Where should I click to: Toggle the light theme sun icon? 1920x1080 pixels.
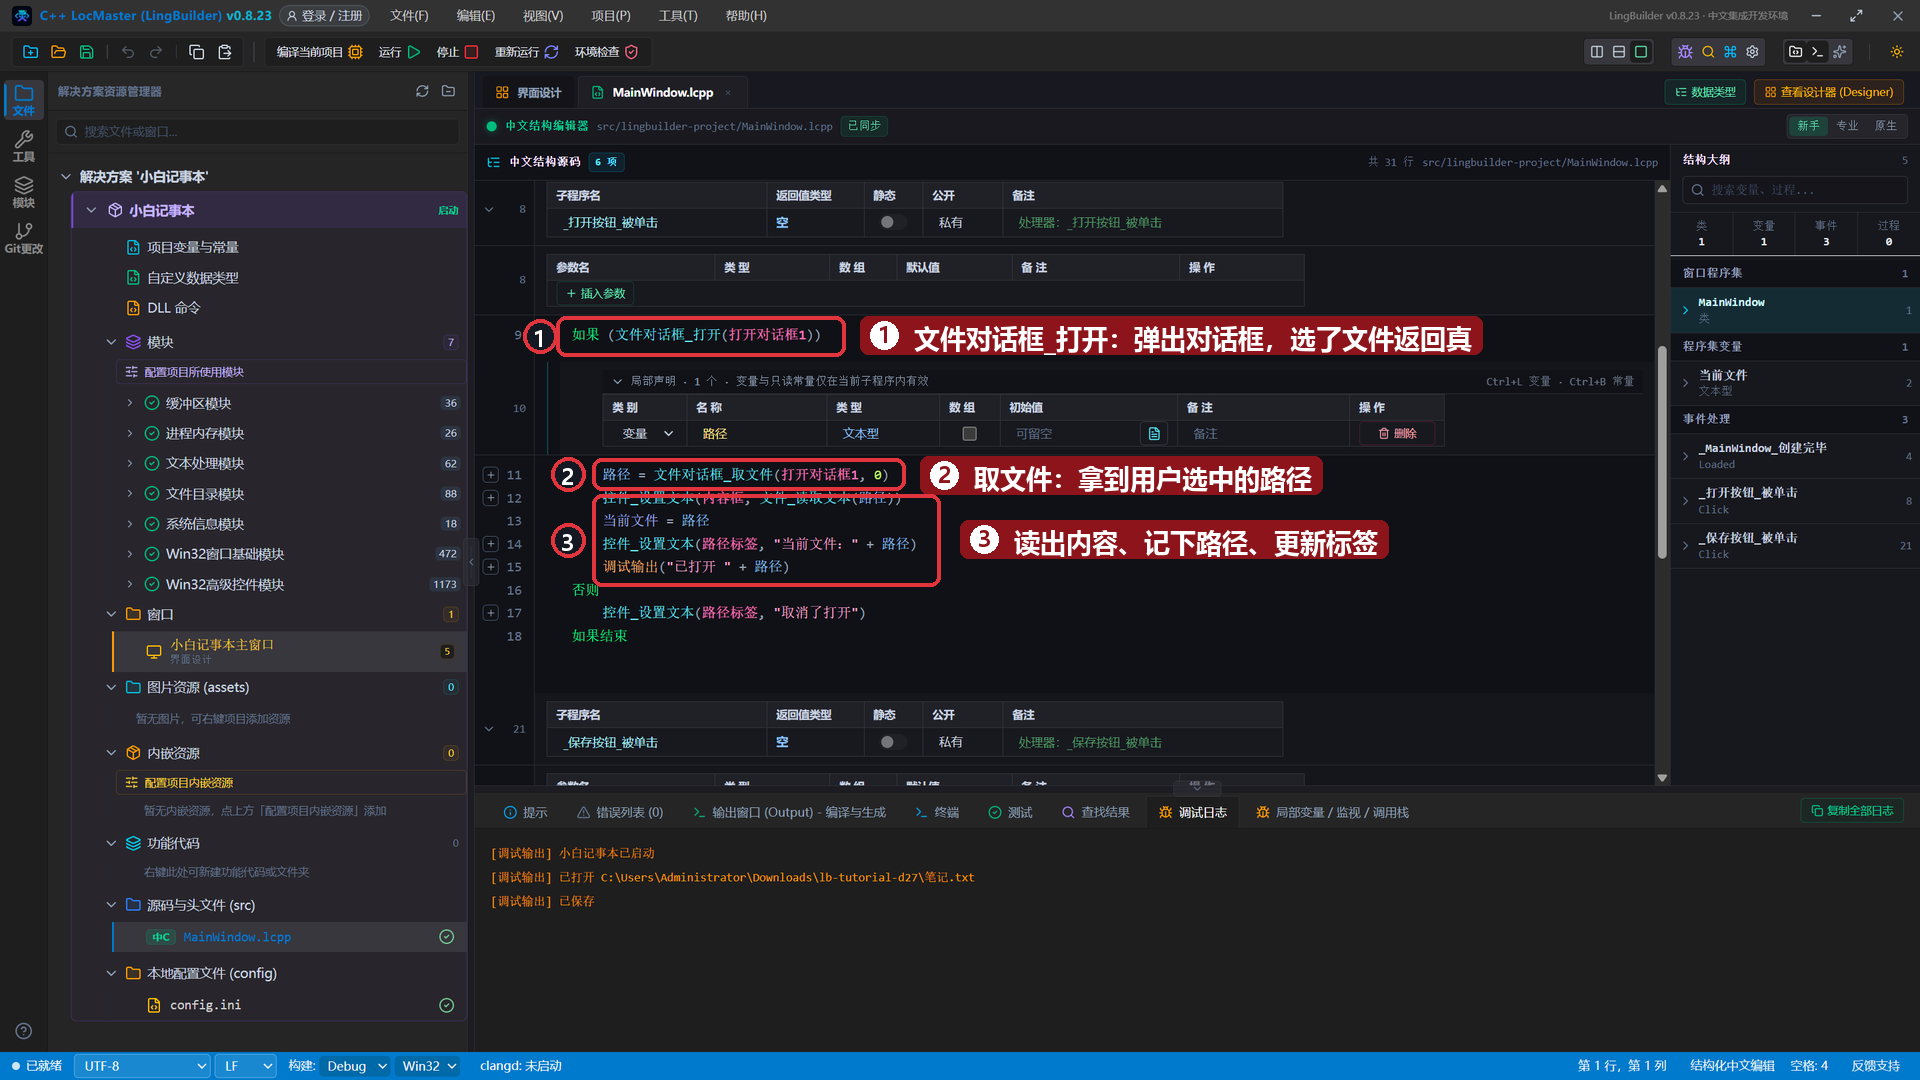pos(1897,52)
